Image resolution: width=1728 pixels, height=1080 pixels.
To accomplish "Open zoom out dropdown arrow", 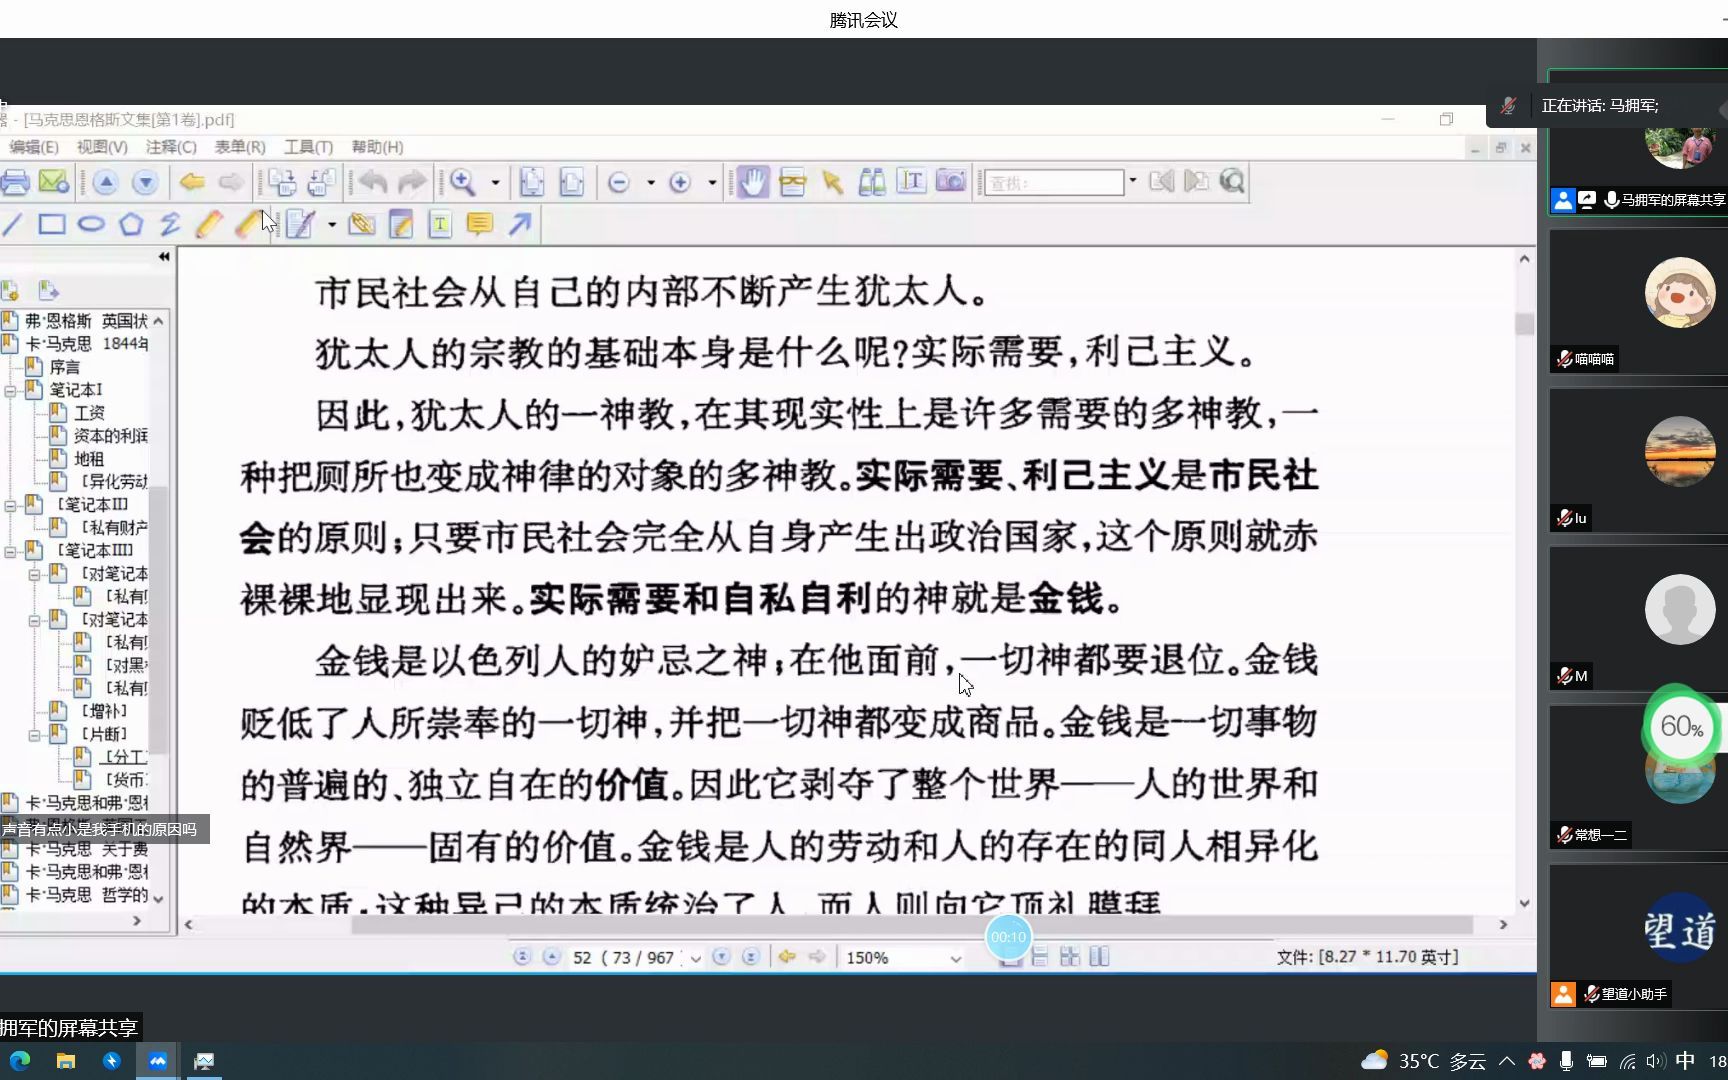I will click(651, 183).
